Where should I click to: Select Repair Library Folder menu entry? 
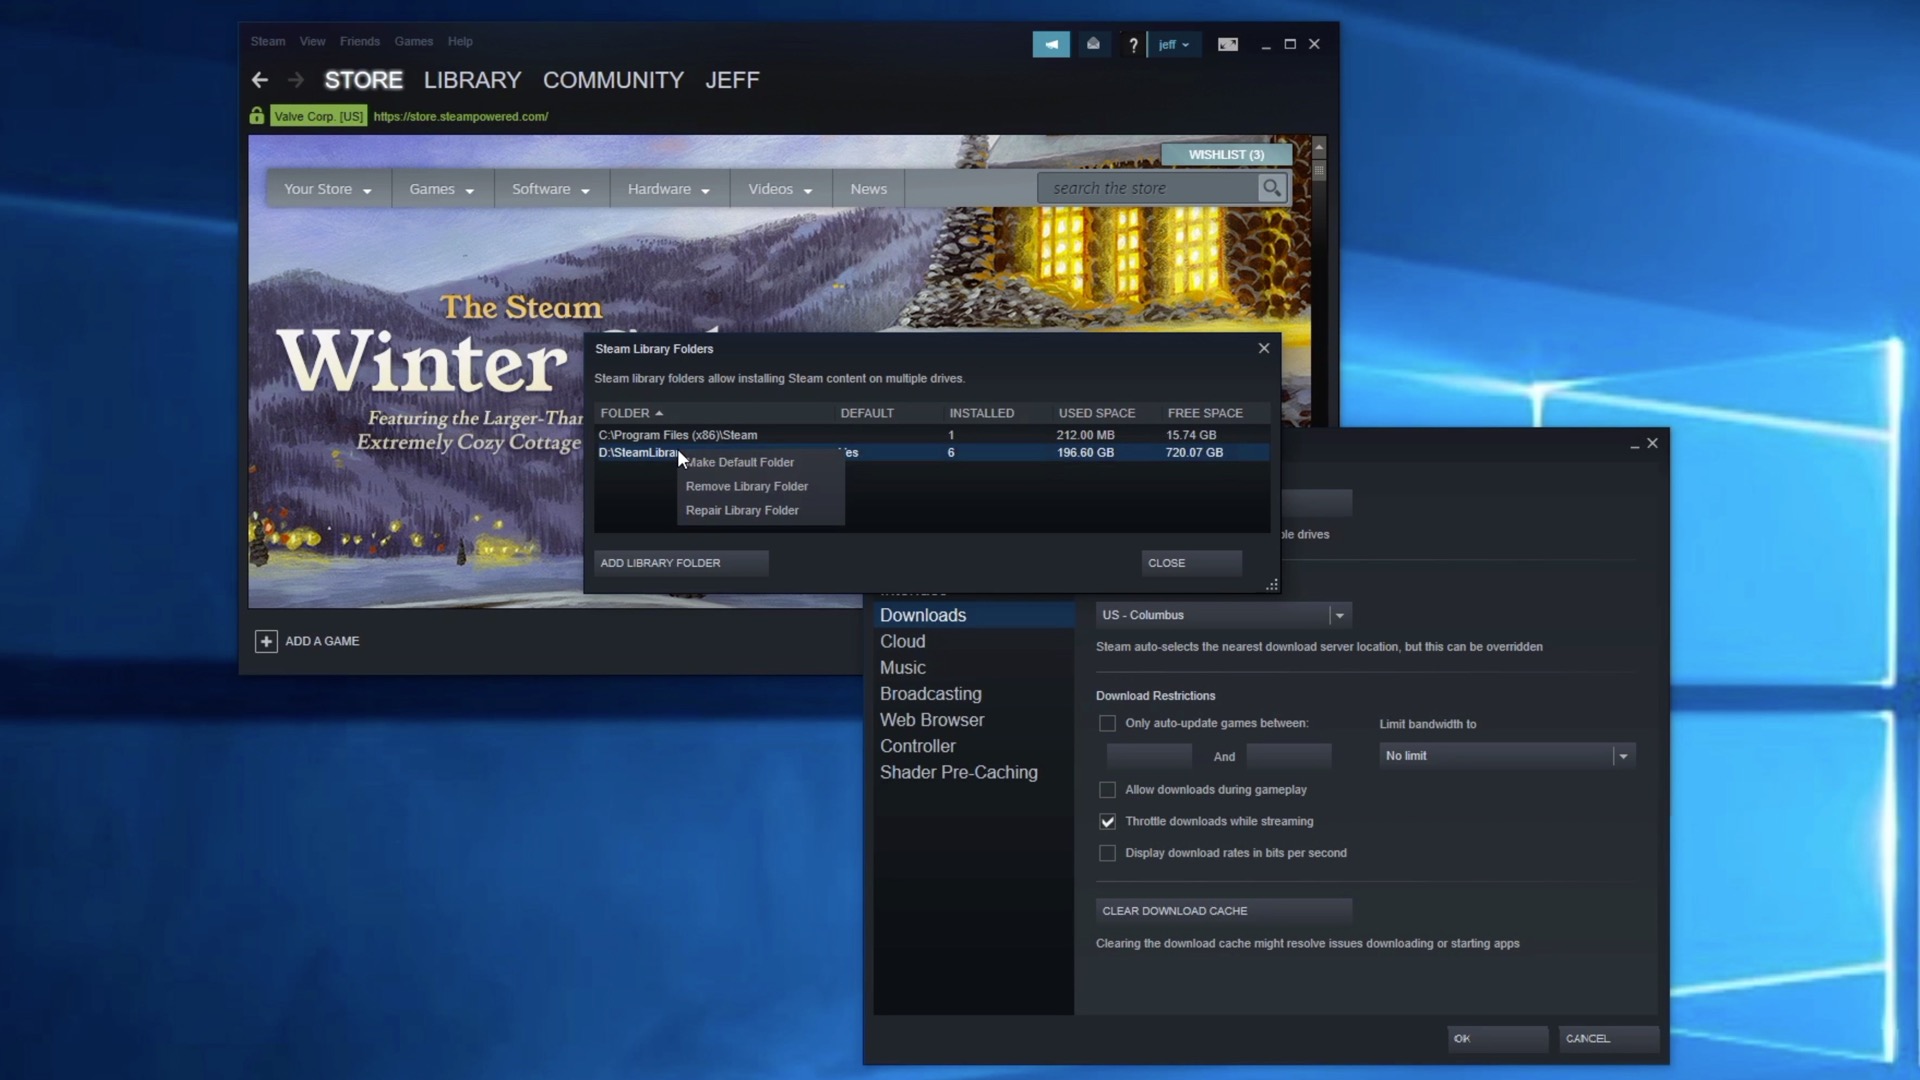pyautogui.click(x=742, y=510)
